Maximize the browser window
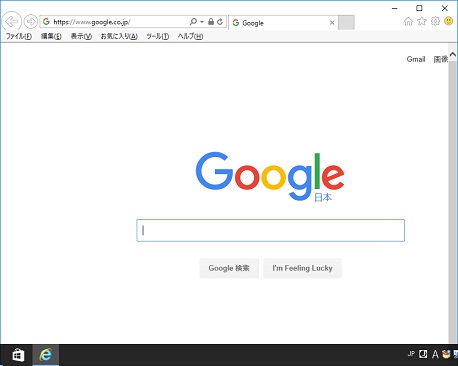This screenshot has width=458, height=366. tap(419, 8)
